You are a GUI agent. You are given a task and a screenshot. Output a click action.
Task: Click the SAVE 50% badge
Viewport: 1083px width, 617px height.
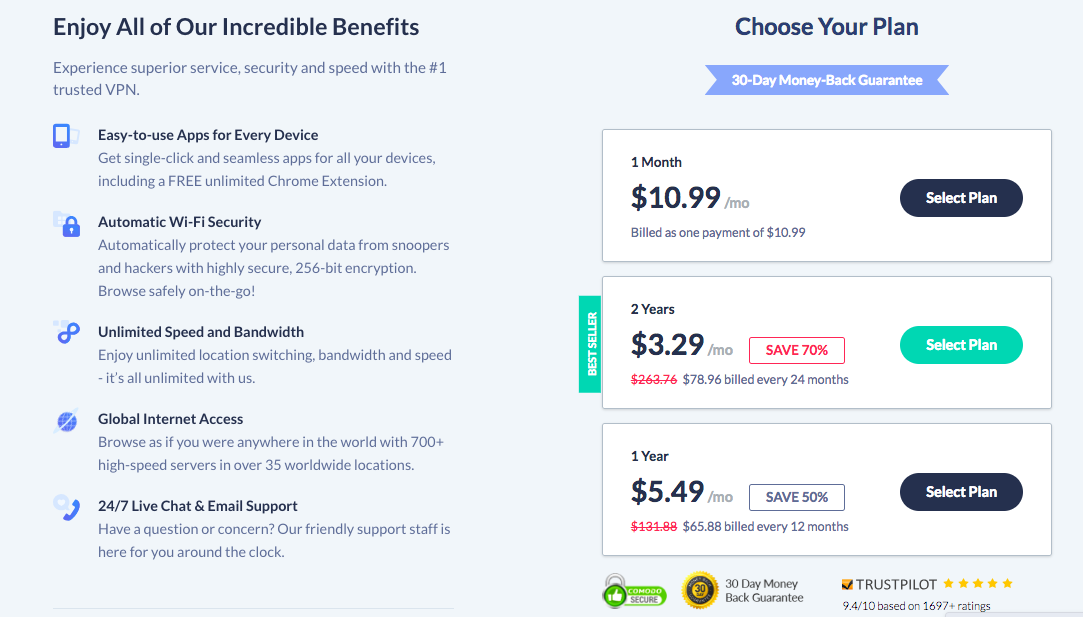tap(796, 497)
